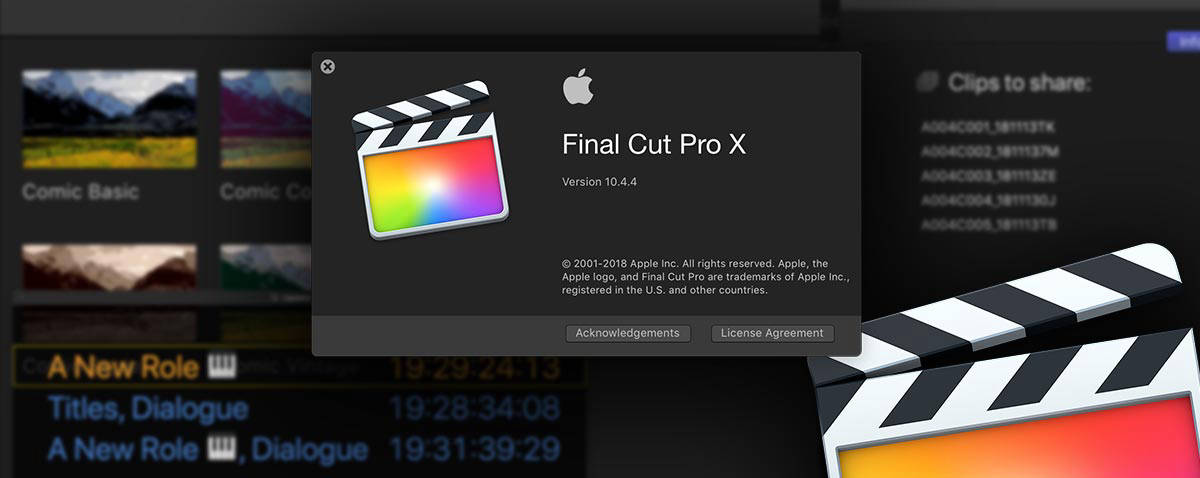Click the Final Cut Pro clapperboard icon in dialog
This screenshot has height=478, width=1200.
(430, 160)
